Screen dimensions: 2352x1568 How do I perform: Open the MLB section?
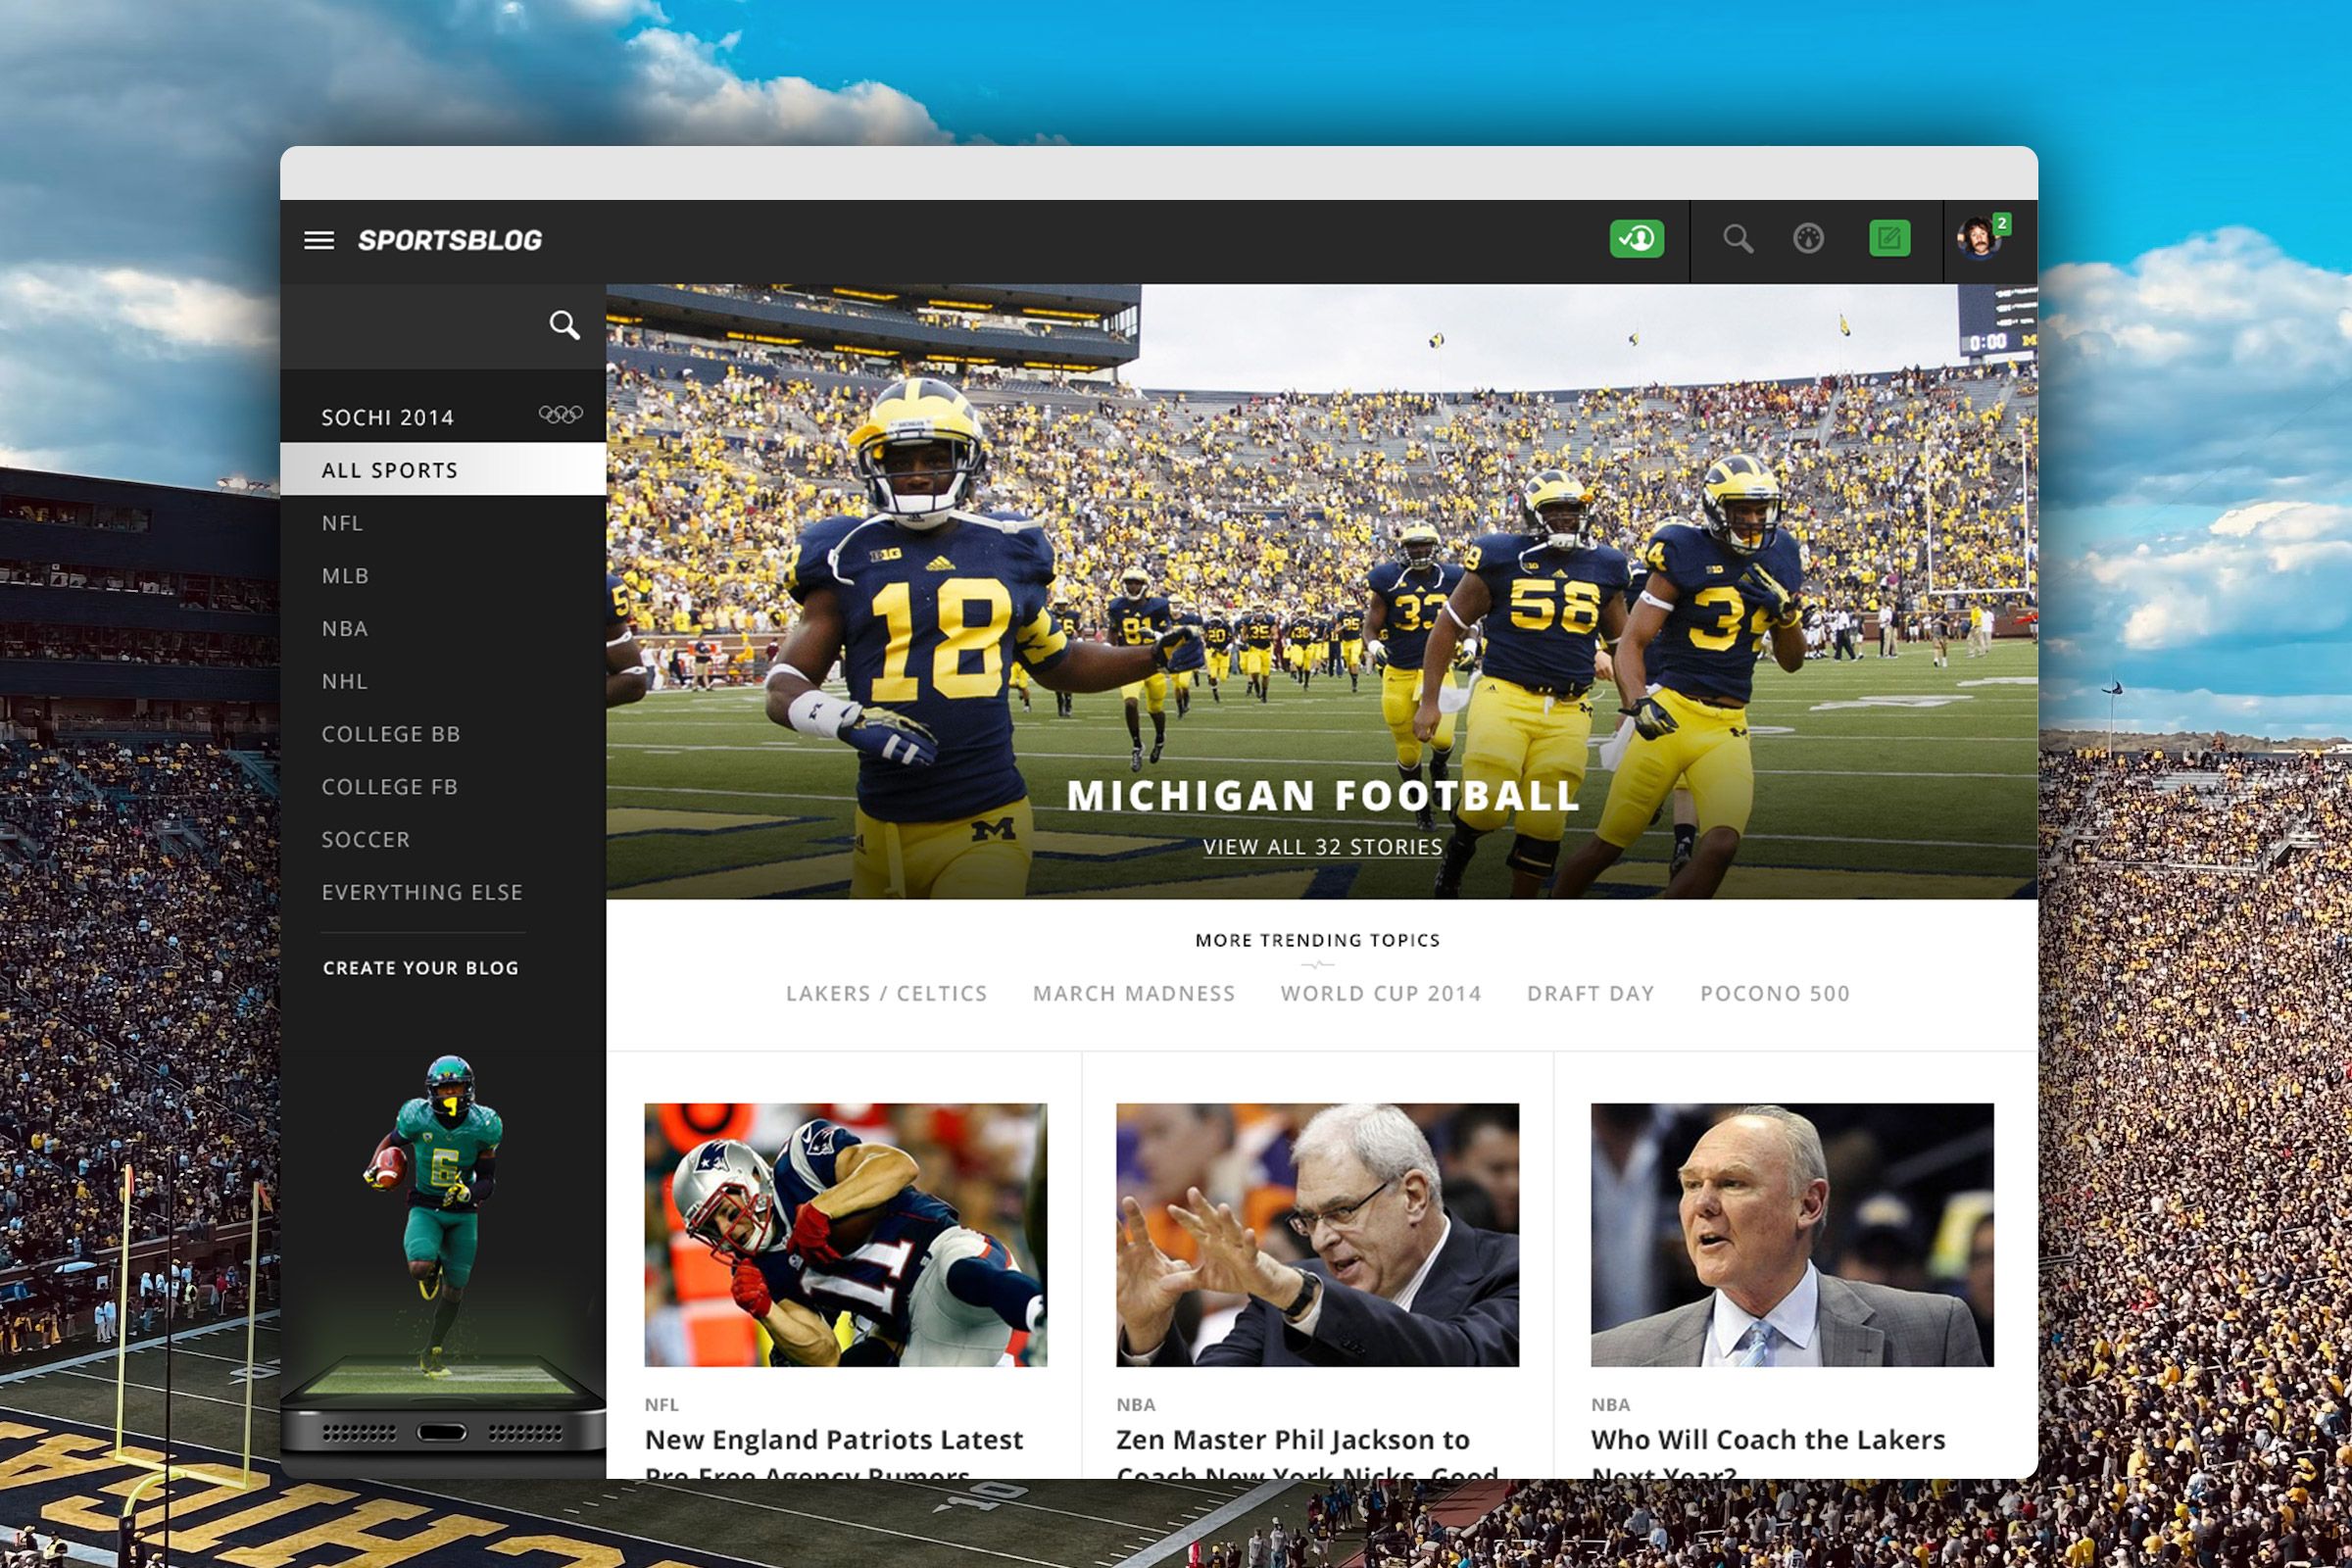pyautogui.click(x=345, y=576)
